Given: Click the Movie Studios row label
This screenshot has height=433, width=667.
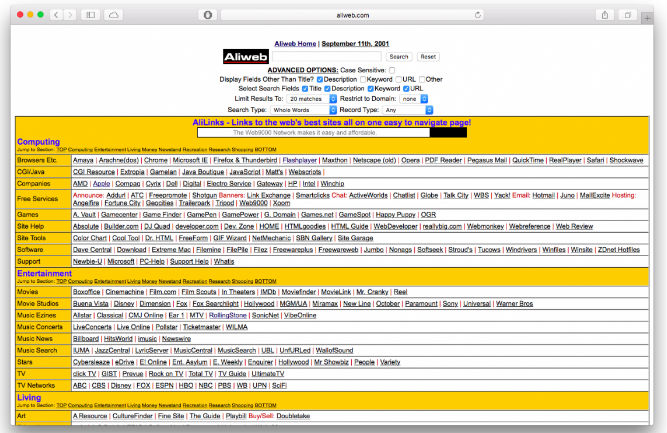Looking at the screenshot, I should click(38, 304).
